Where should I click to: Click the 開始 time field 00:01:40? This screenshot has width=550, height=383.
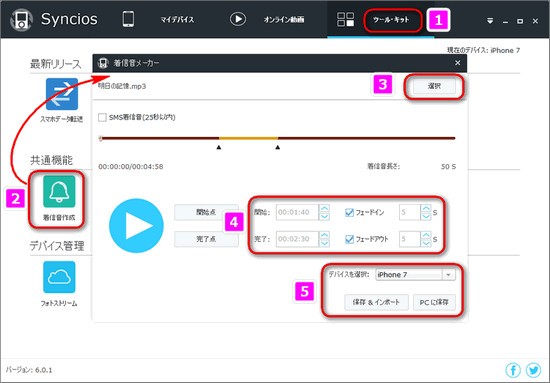point(297,212)
